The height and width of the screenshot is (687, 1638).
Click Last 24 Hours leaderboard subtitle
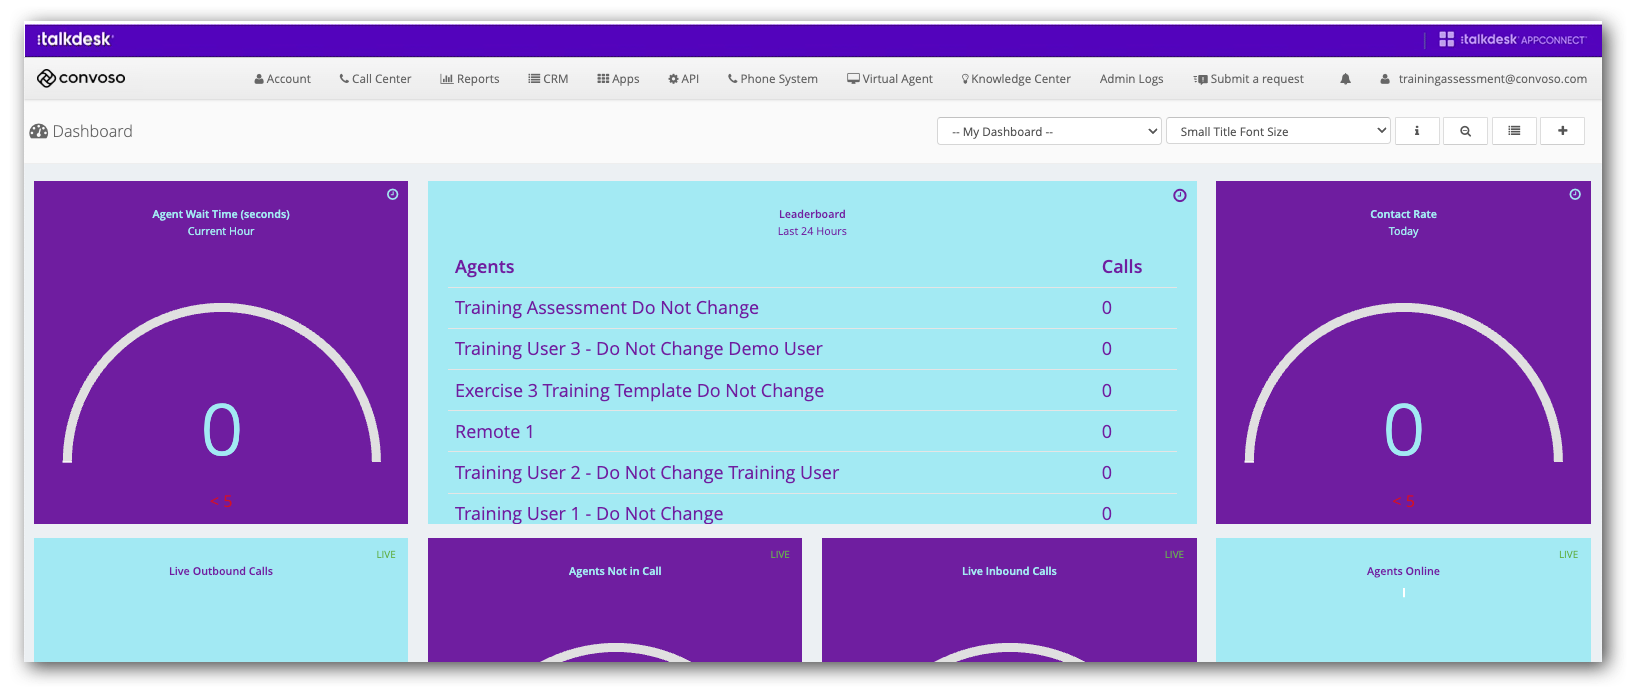812,231
